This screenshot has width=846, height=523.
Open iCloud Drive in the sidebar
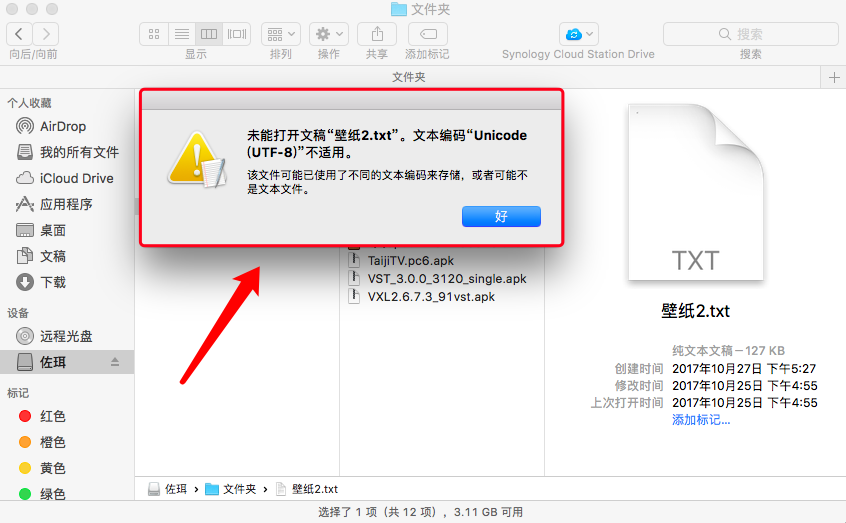tap(65, 178)
